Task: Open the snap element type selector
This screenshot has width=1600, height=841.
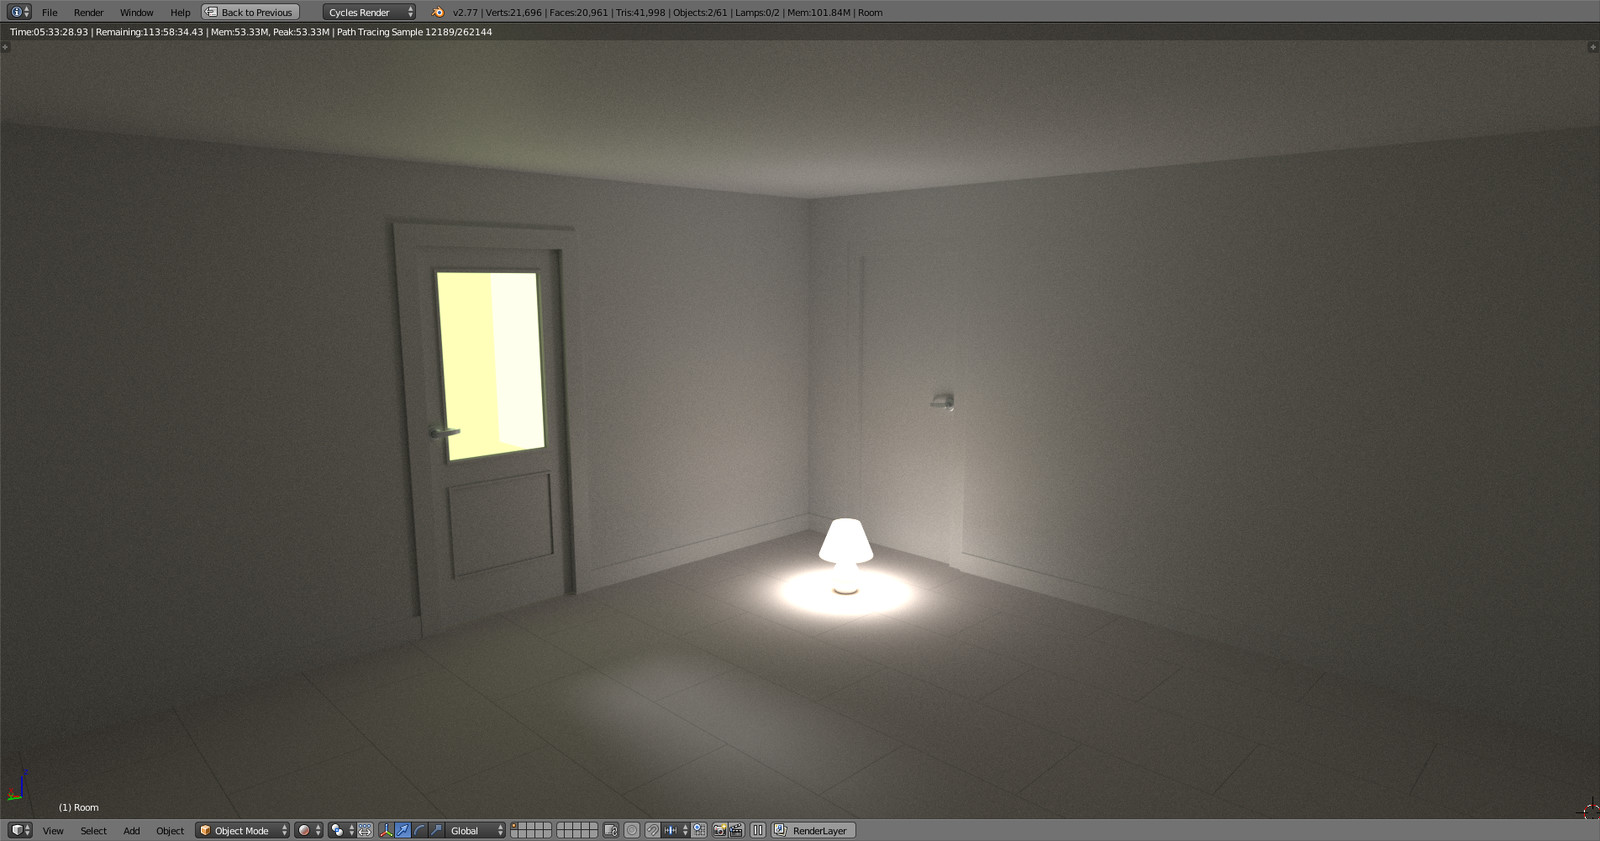Action: 676,830
